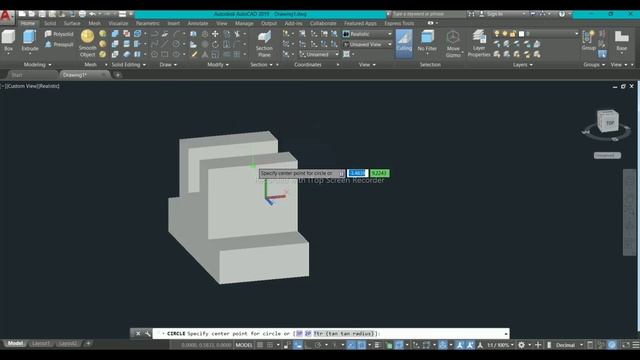Switch to the Annotate ribbon tab
The image size is (640, 360).
(x=198, y=23)
